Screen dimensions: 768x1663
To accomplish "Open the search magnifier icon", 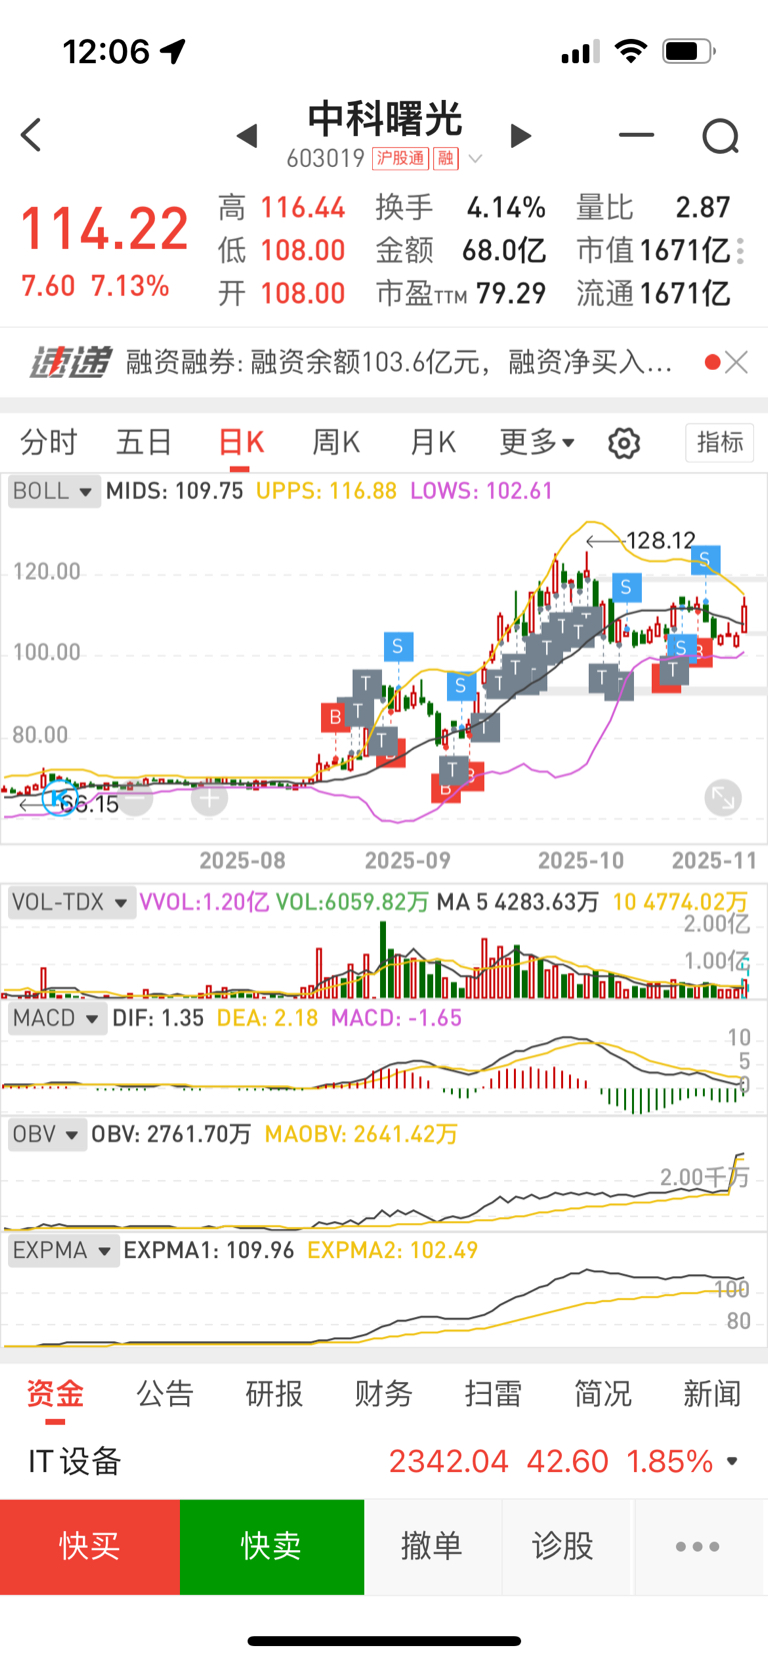I will 720,136.
